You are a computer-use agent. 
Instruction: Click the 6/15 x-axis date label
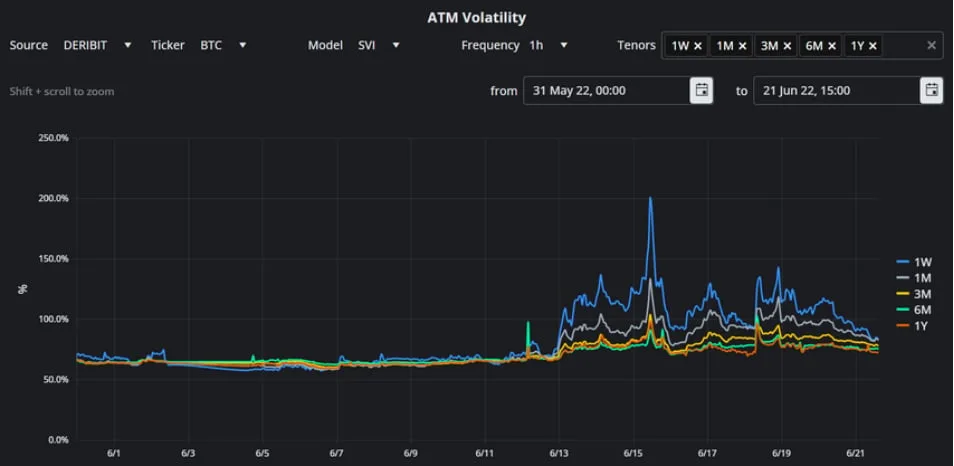point(633,454)
